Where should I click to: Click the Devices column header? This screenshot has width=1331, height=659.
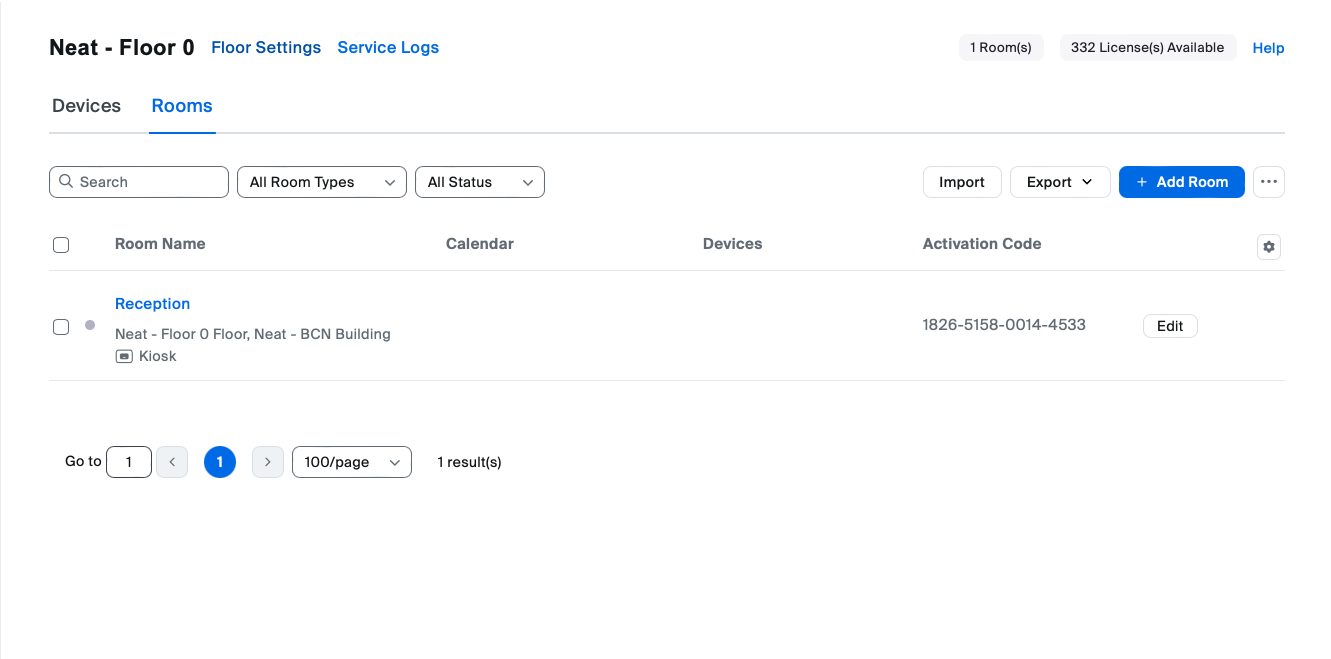(733, 244)
